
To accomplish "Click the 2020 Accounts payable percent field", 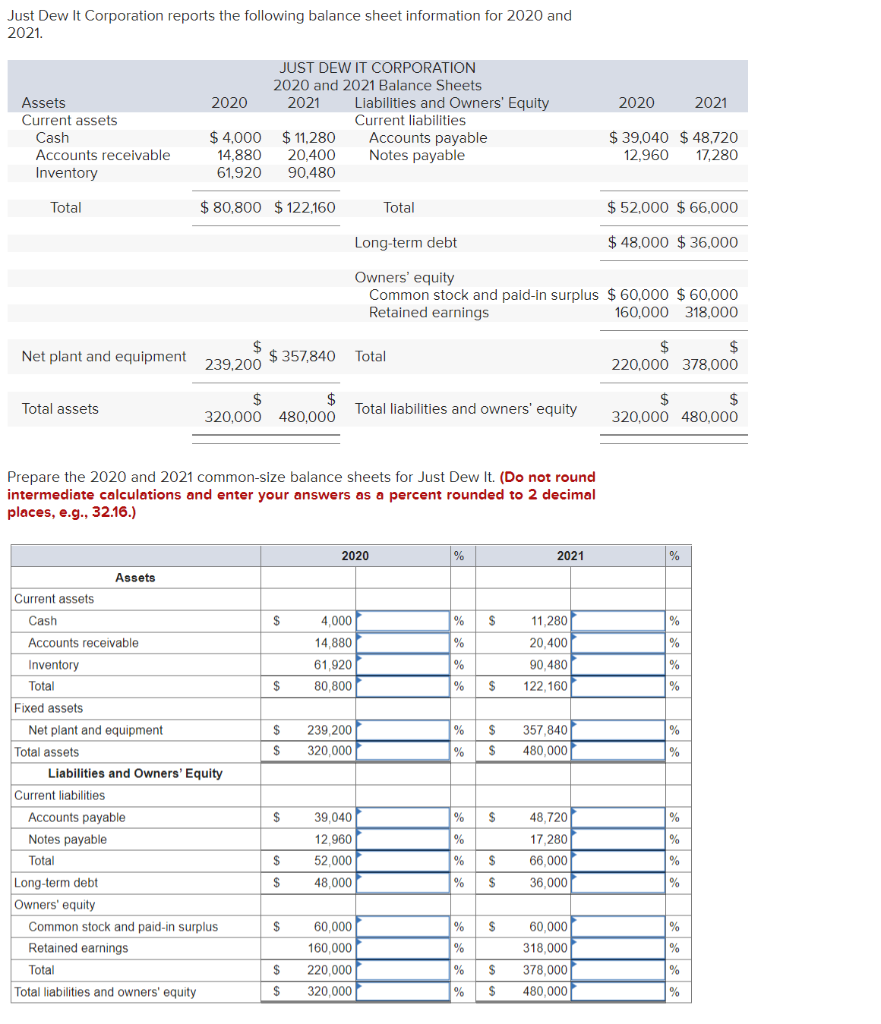I will pyautogui.click(x=403, y=818).
